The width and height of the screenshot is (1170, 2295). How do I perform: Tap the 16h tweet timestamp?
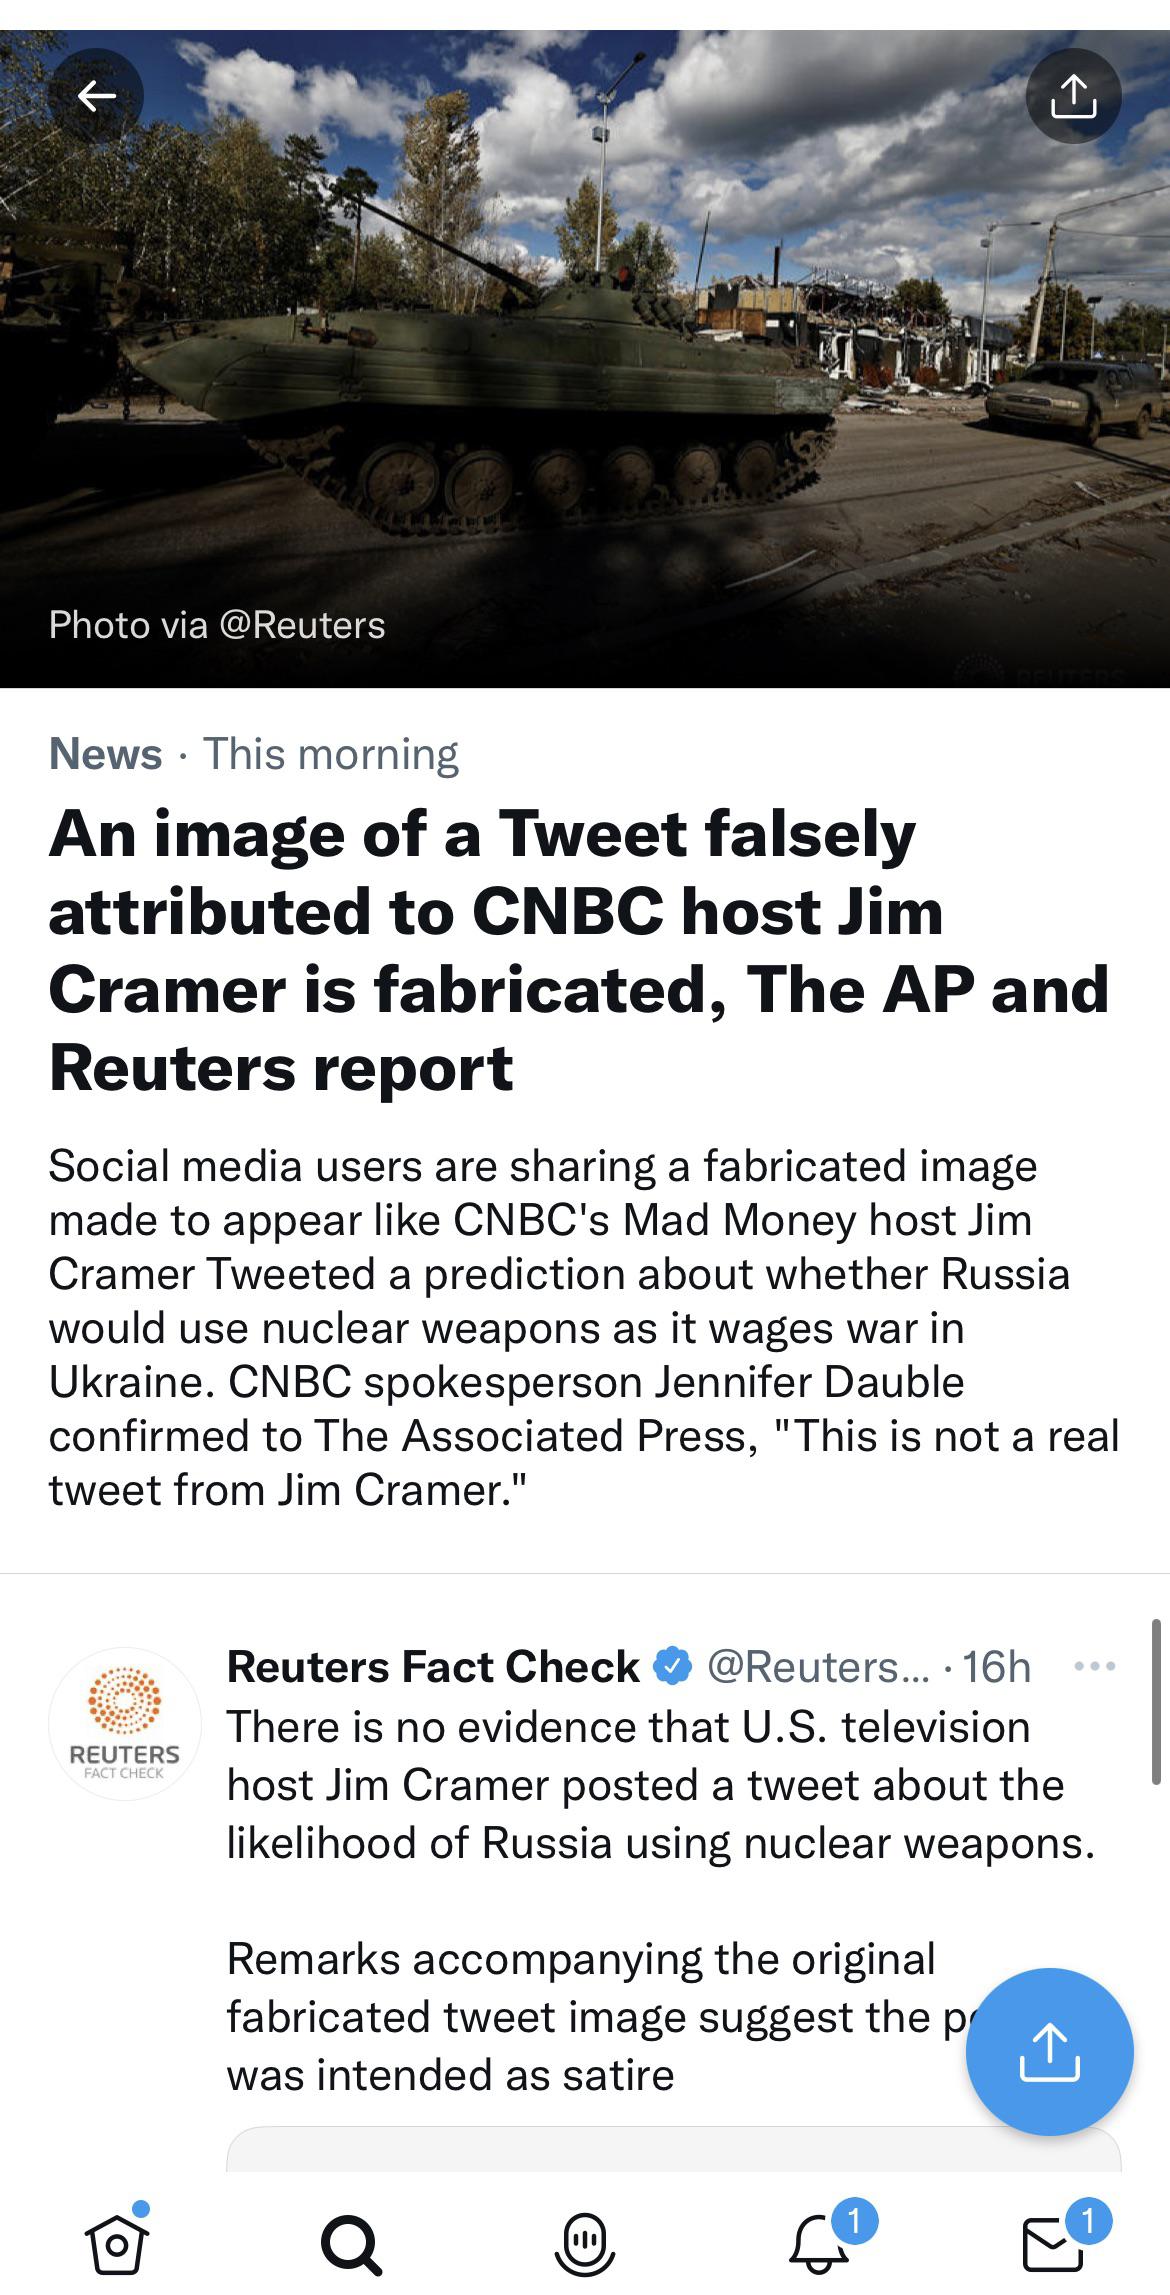pos(996,1667)
